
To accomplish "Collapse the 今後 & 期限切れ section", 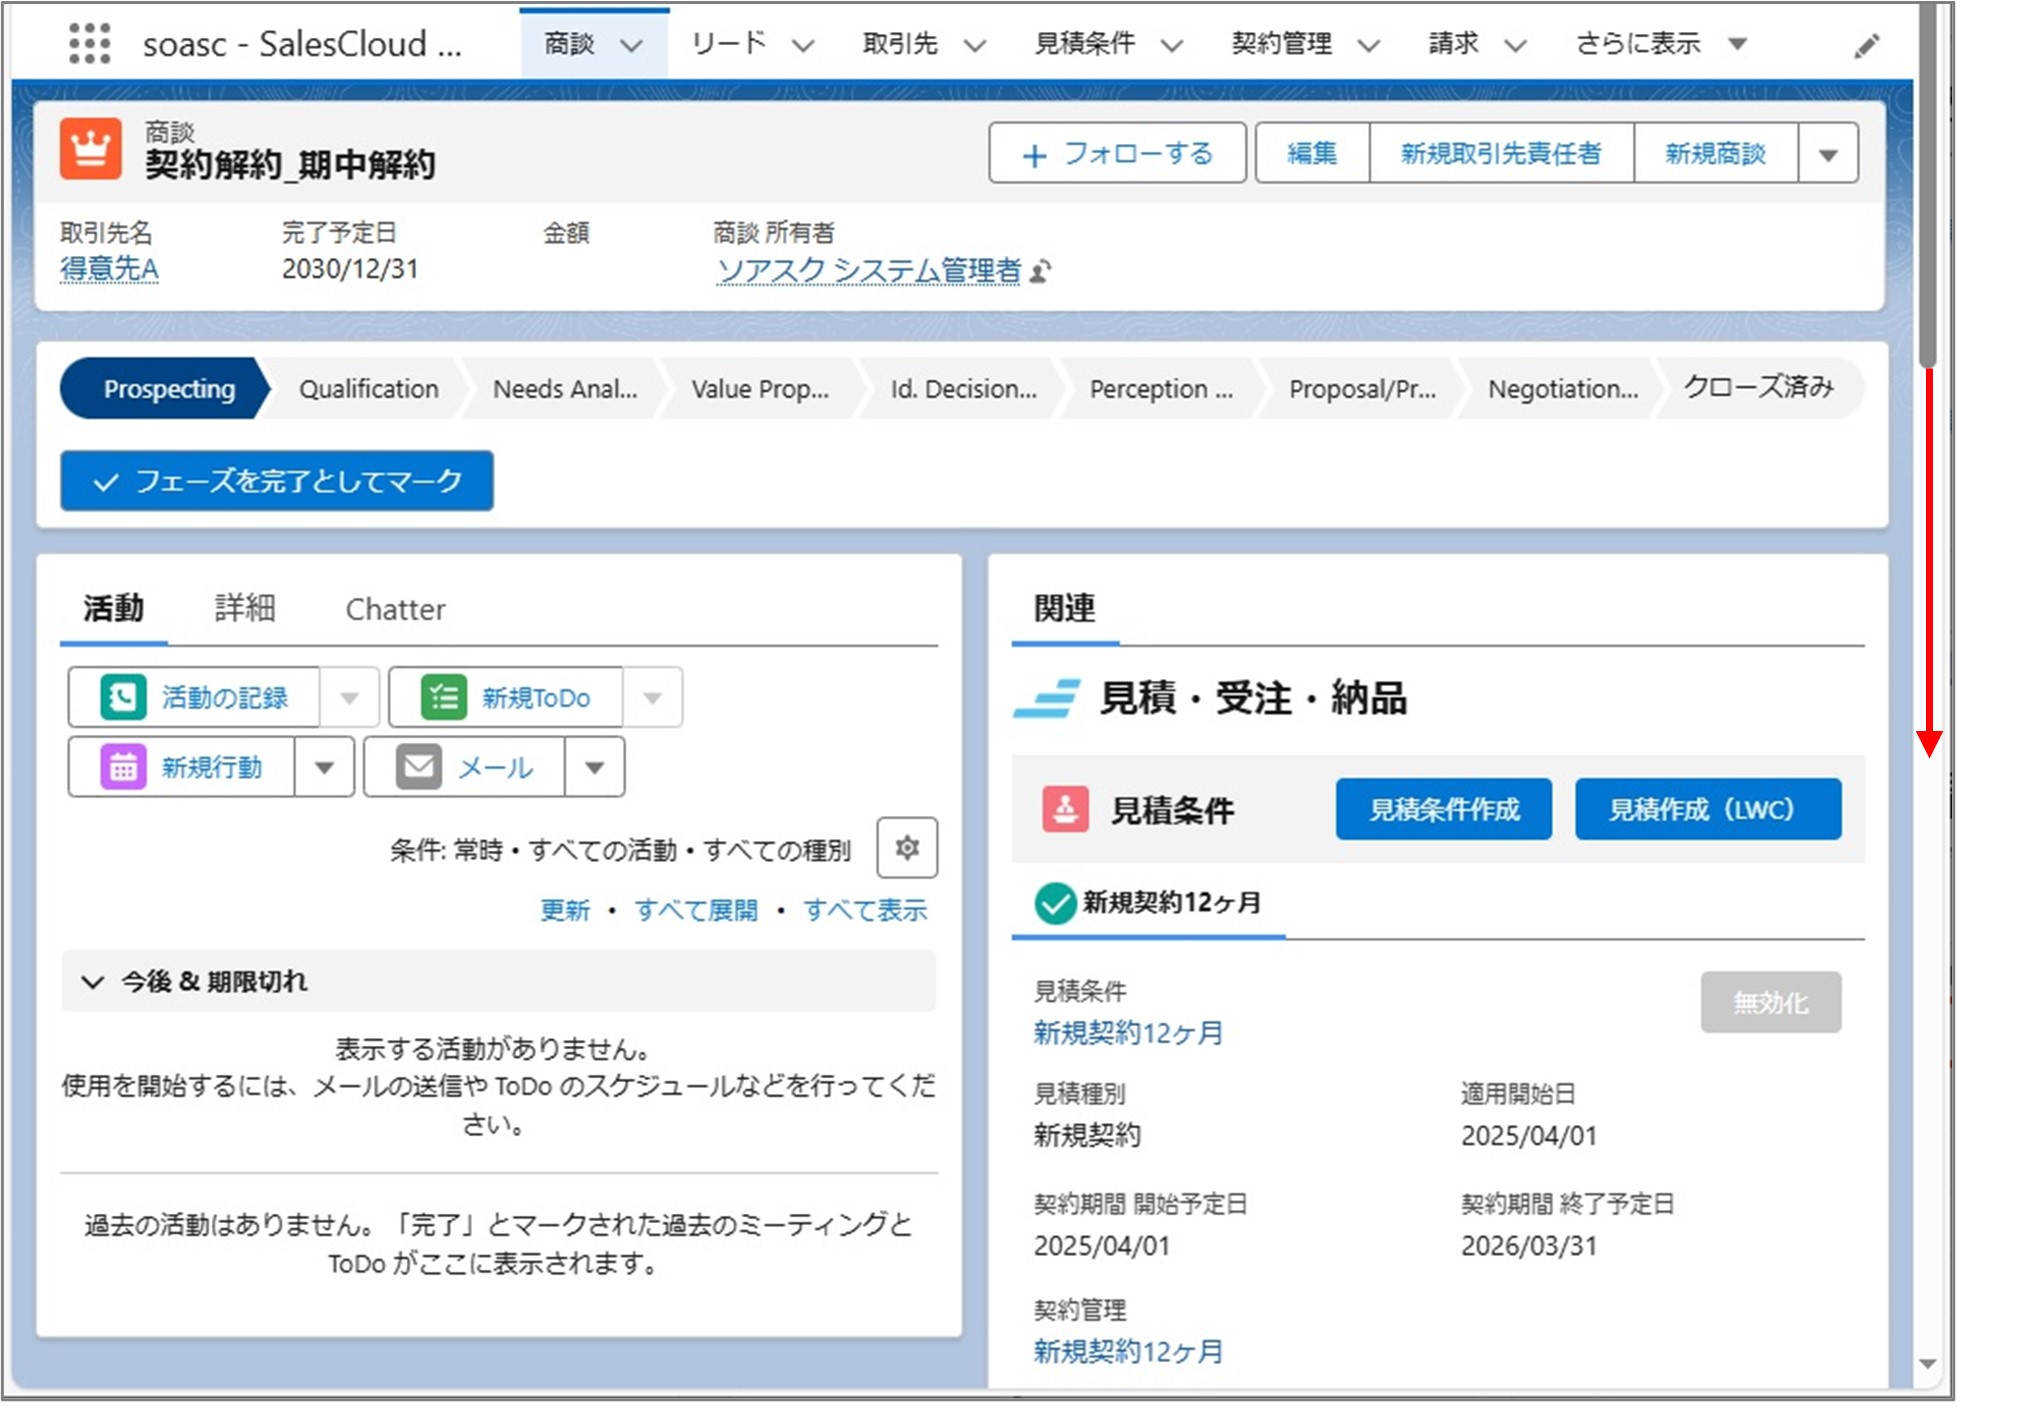I will pos(93,981).
